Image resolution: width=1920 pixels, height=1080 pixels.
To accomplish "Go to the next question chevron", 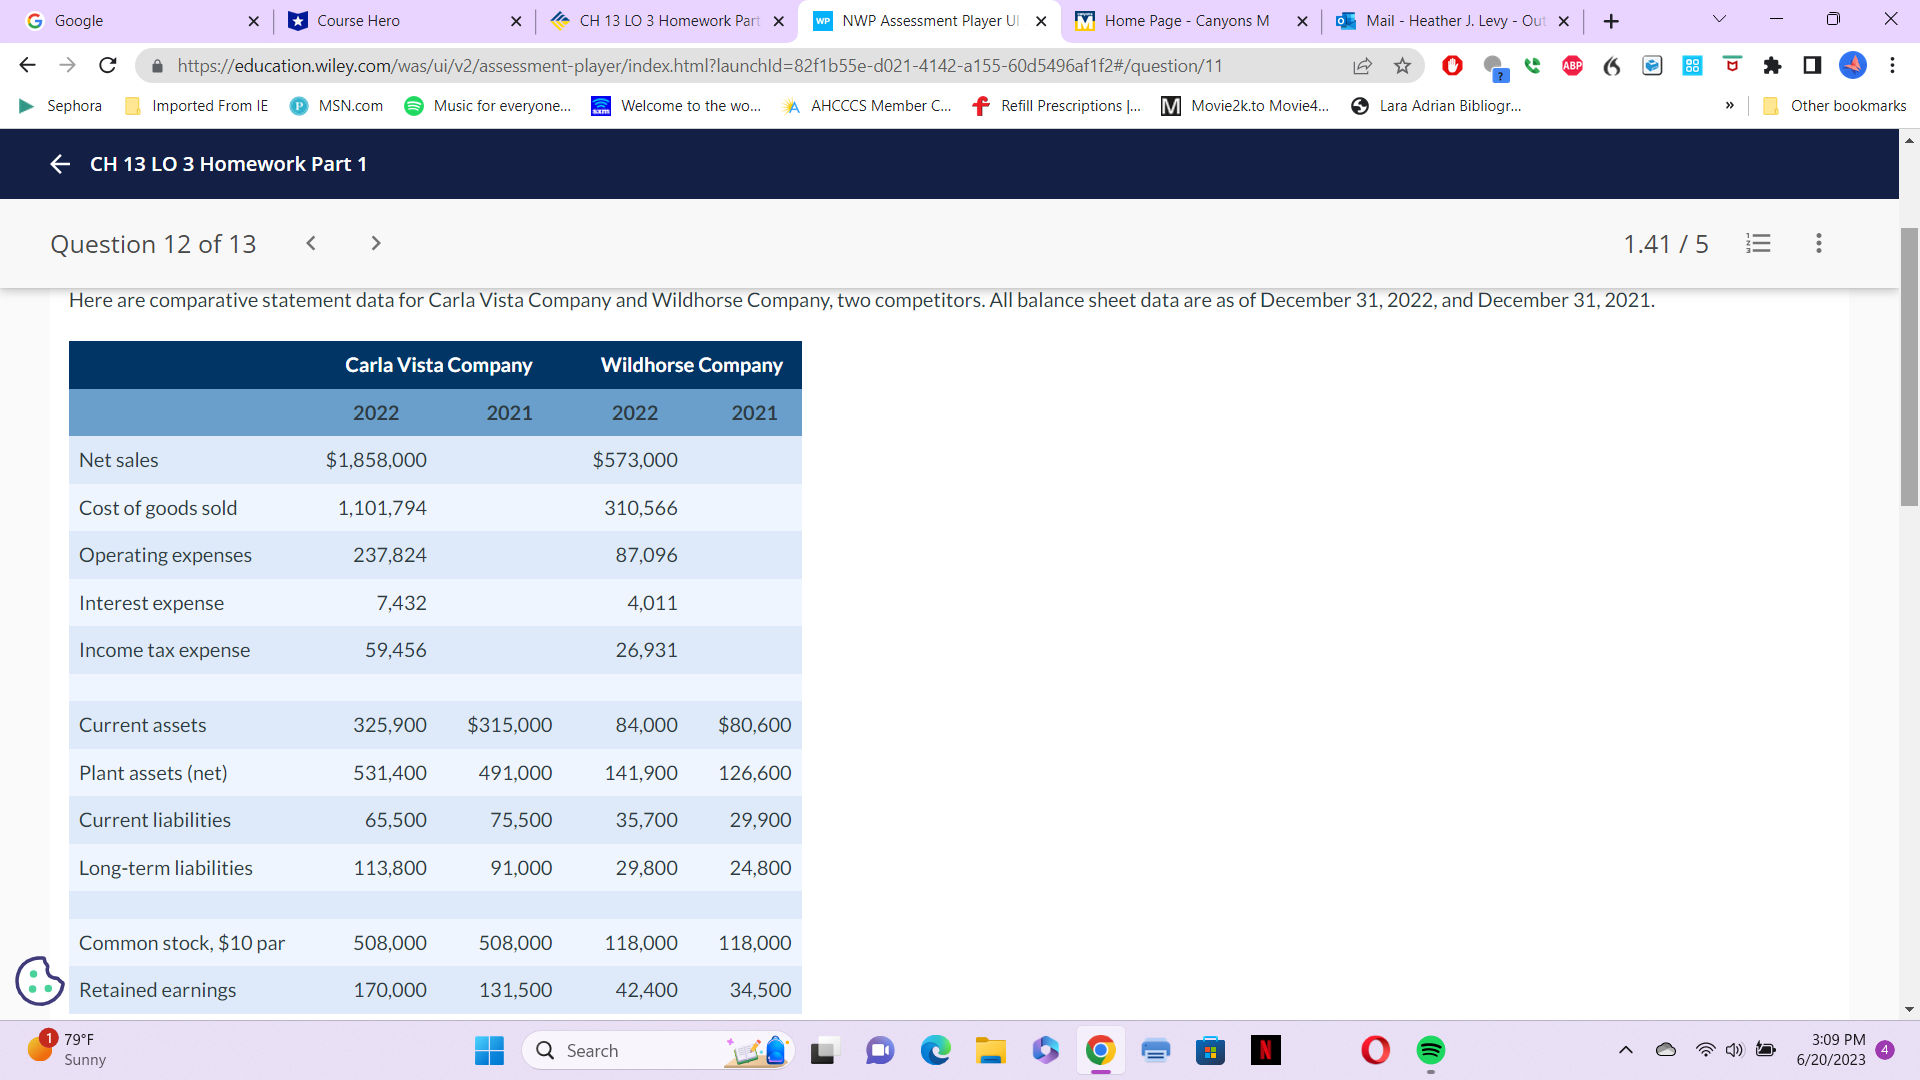I will 376,243.
